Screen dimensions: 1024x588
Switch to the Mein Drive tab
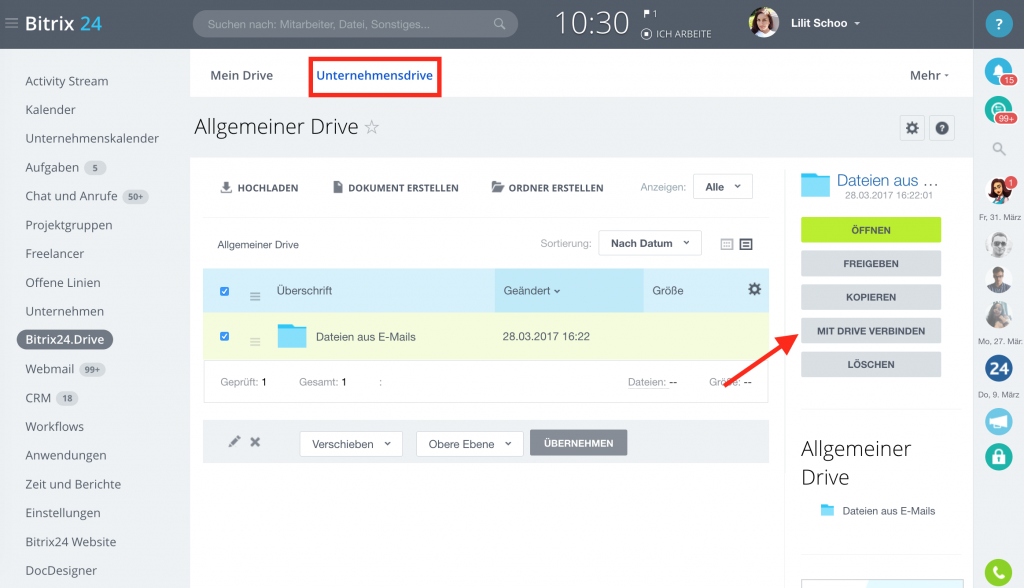pyautogui.click(x=242, y=75)
